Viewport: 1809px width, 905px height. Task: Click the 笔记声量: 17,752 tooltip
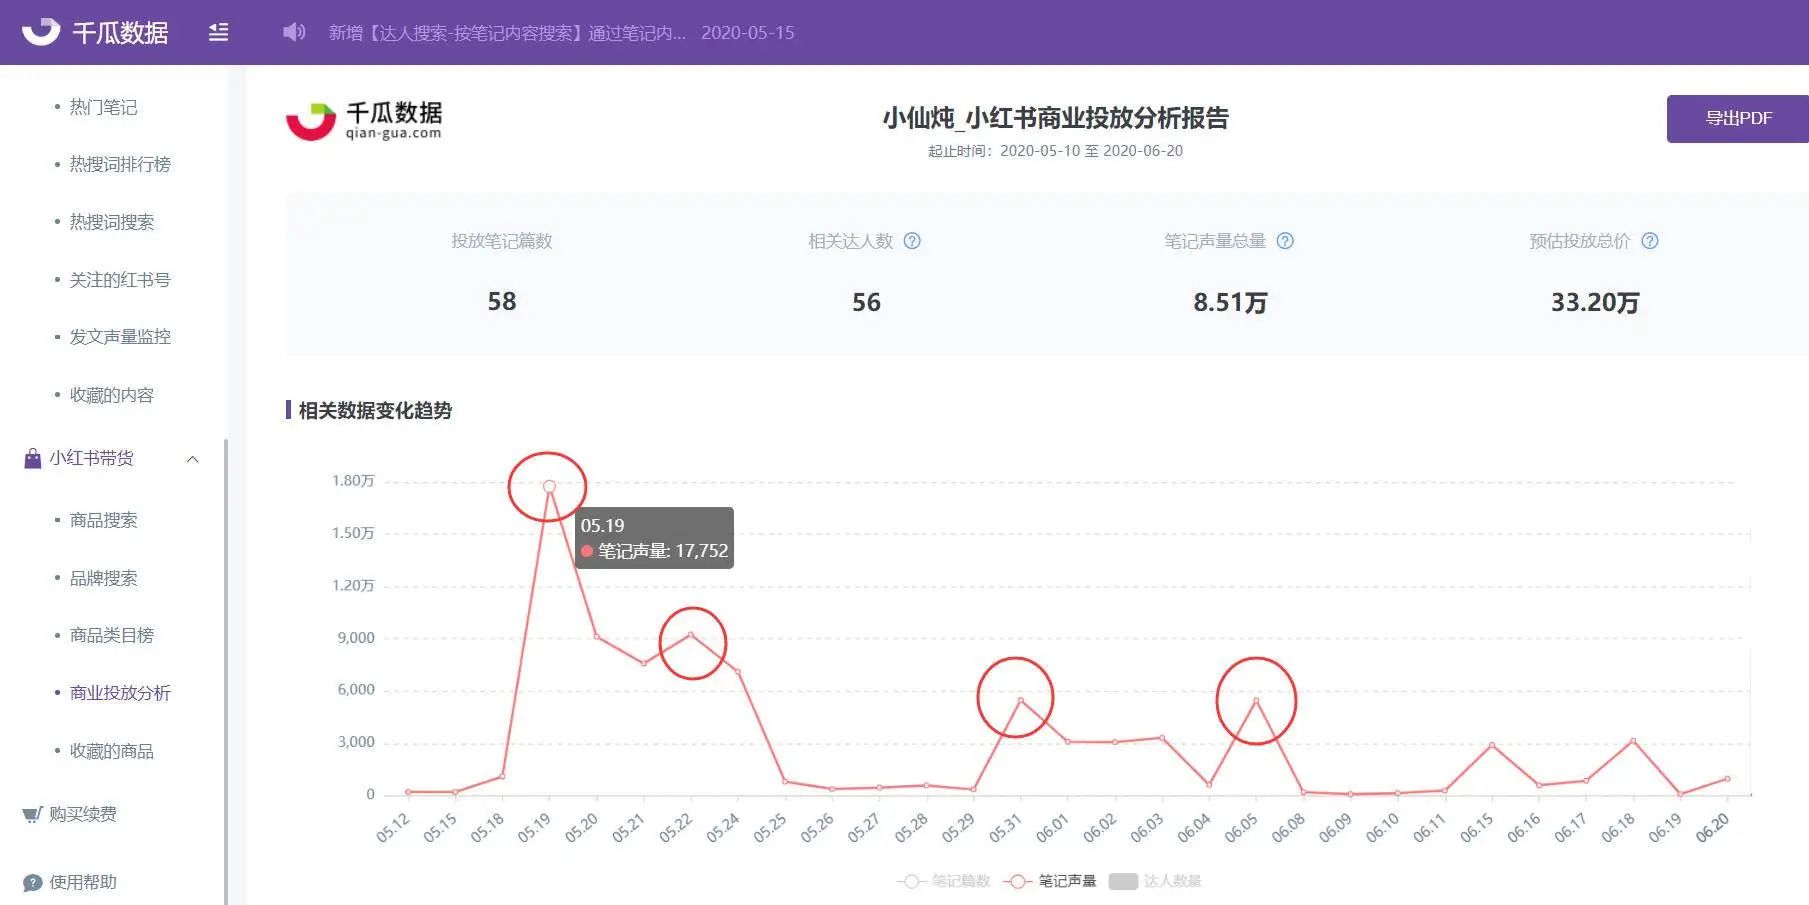[654, 538]
